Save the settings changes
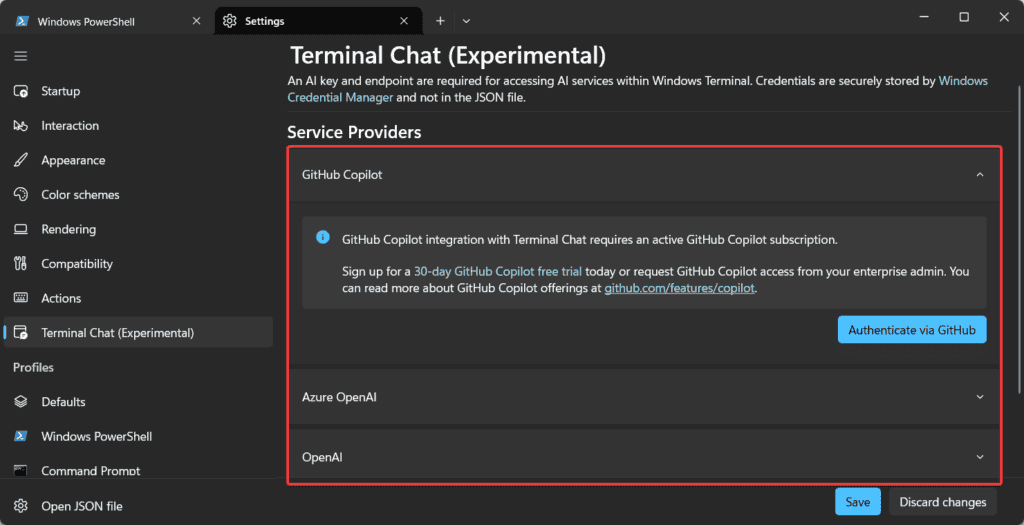Viewport: 1024px width, 525px height. [857, 501]
